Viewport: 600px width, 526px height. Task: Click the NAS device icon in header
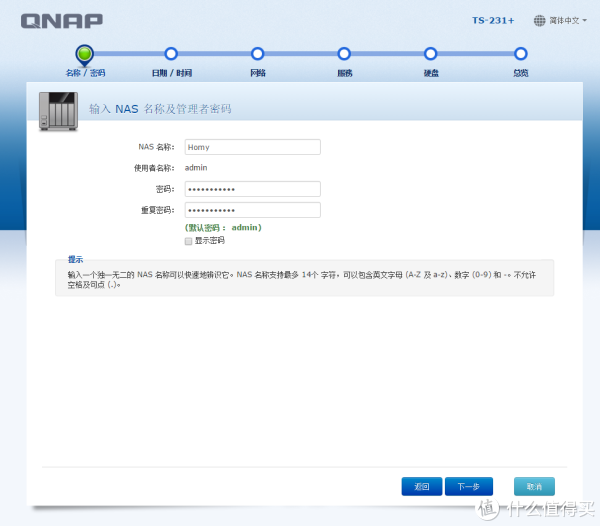point(57,110)
